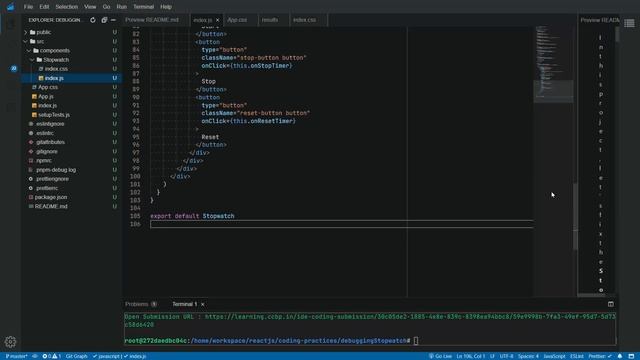Click the refresh explorer icon

click(93, 20)
